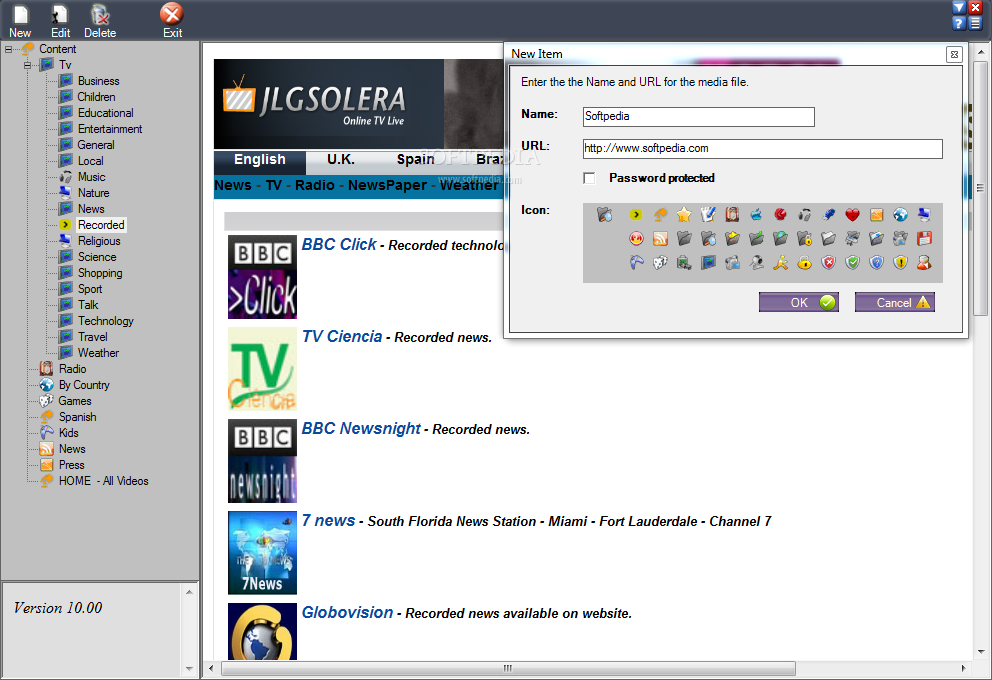Pick the blue question shield icon
Screen dimensions: 992x680
pos(876,263)
